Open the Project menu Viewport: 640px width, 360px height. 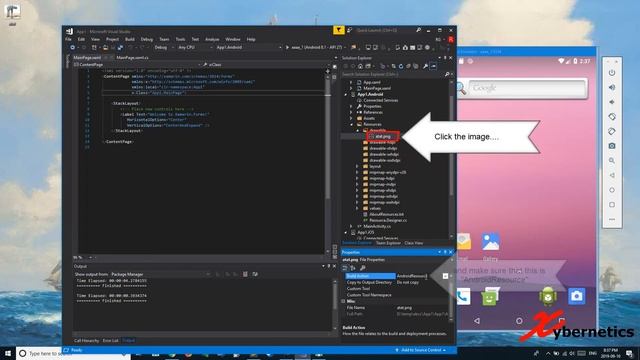click(112, 39)
